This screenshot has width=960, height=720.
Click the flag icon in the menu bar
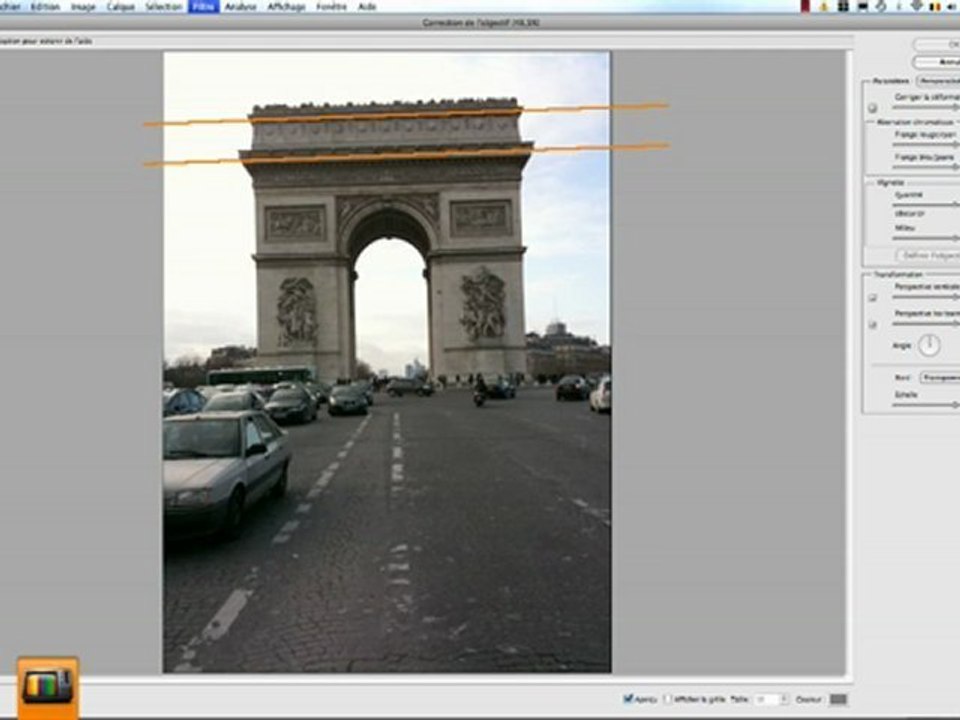(934, 6)
